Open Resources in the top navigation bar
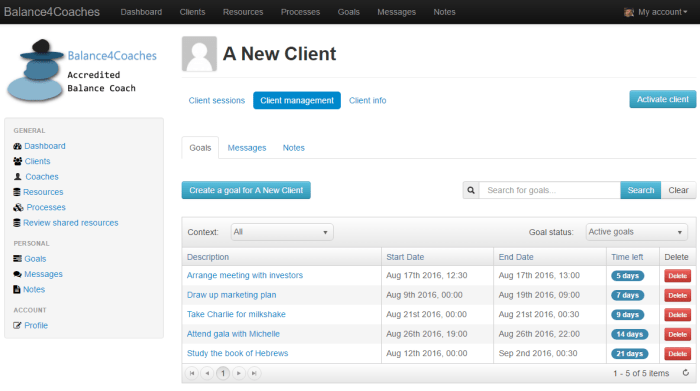 tap(243, 12)
